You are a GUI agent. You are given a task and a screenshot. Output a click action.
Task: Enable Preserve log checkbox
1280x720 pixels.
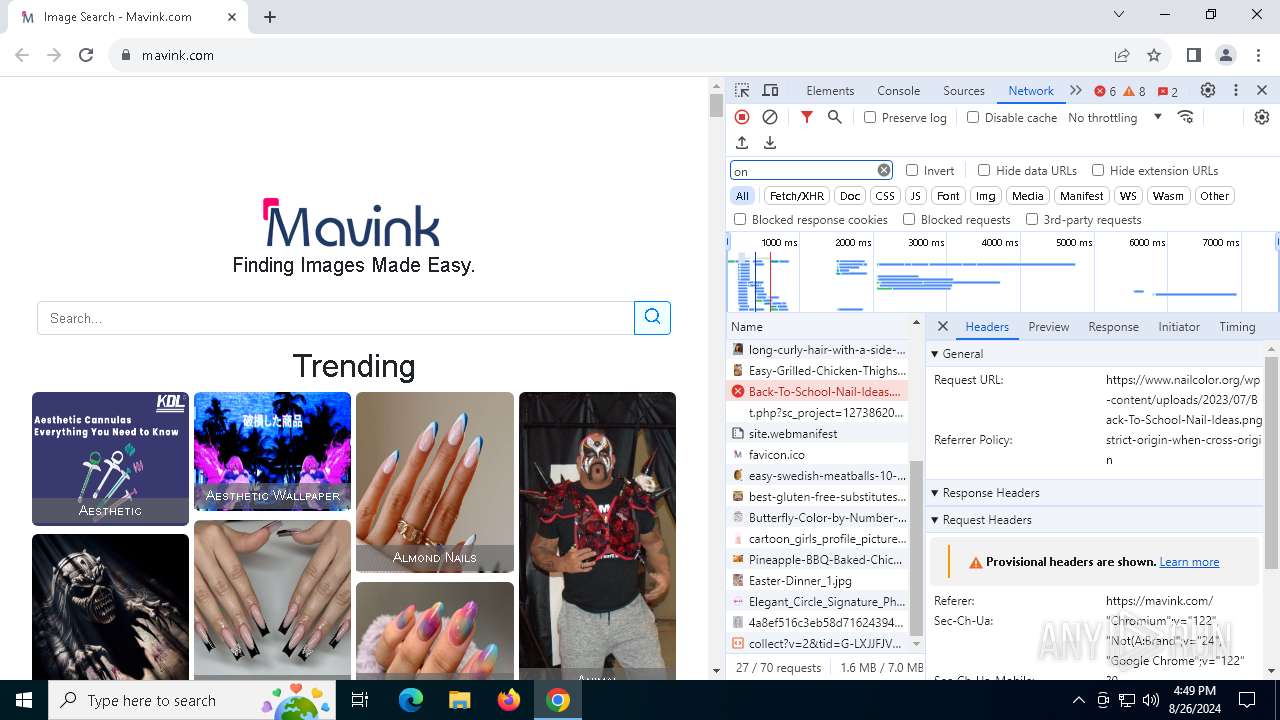pos(870,117)
